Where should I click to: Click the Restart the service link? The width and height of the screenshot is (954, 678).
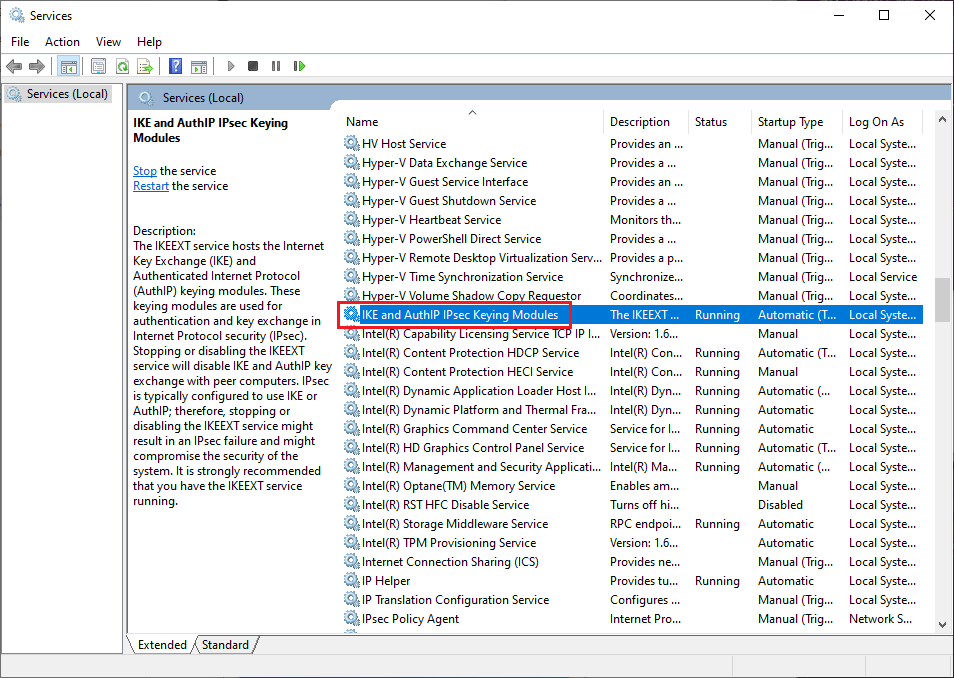tap(151, 186)
